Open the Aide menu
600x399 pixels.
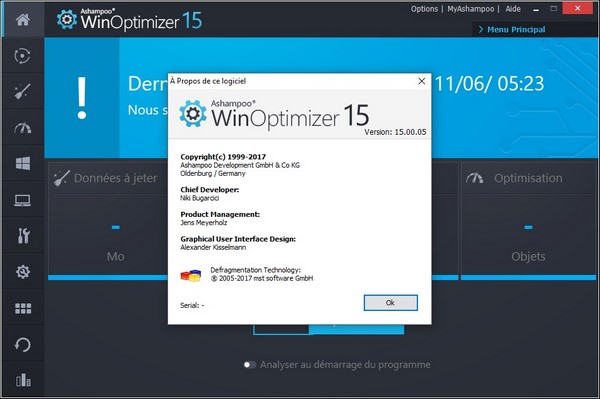click(x=513, y=9)
